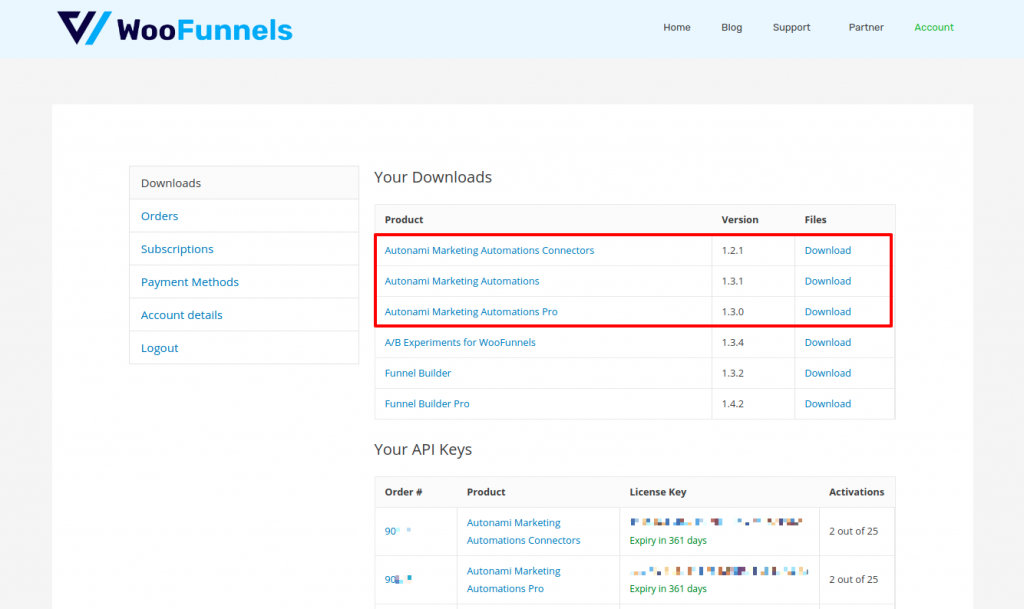Viewport: 1024px width, 609px height.
Task: Click the Your Downloads heading
Action: (x=433, y=177)
